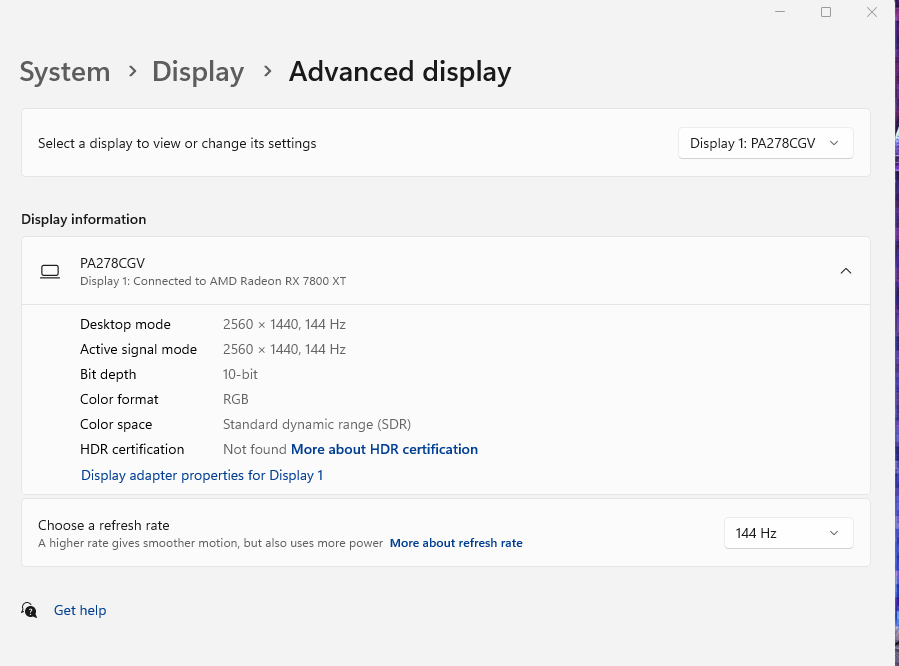Open More about HDR certification link
Screen dimensions: 899x666
(x=384, y=450)
